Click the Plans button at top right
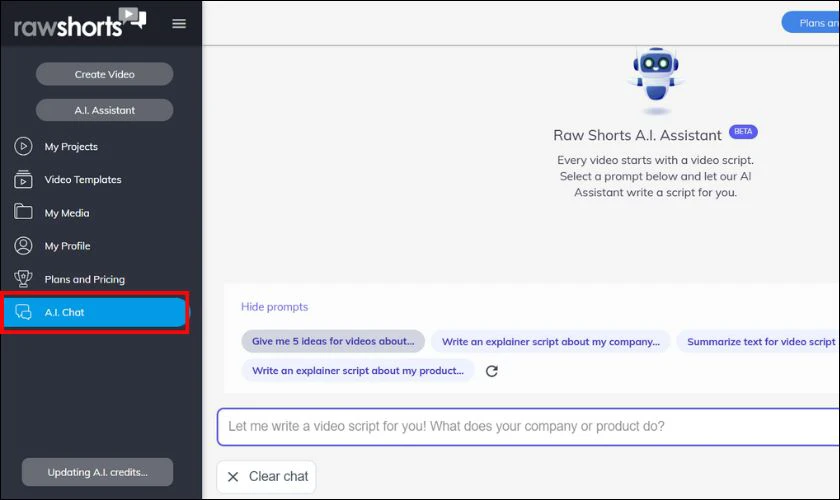 [x=811, y=23]
